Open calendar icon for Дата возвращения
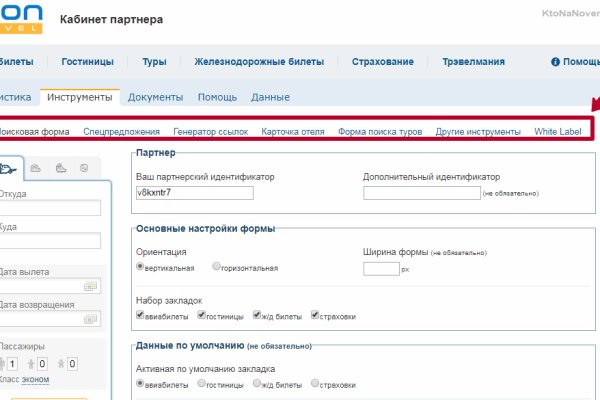 point(91,320)
